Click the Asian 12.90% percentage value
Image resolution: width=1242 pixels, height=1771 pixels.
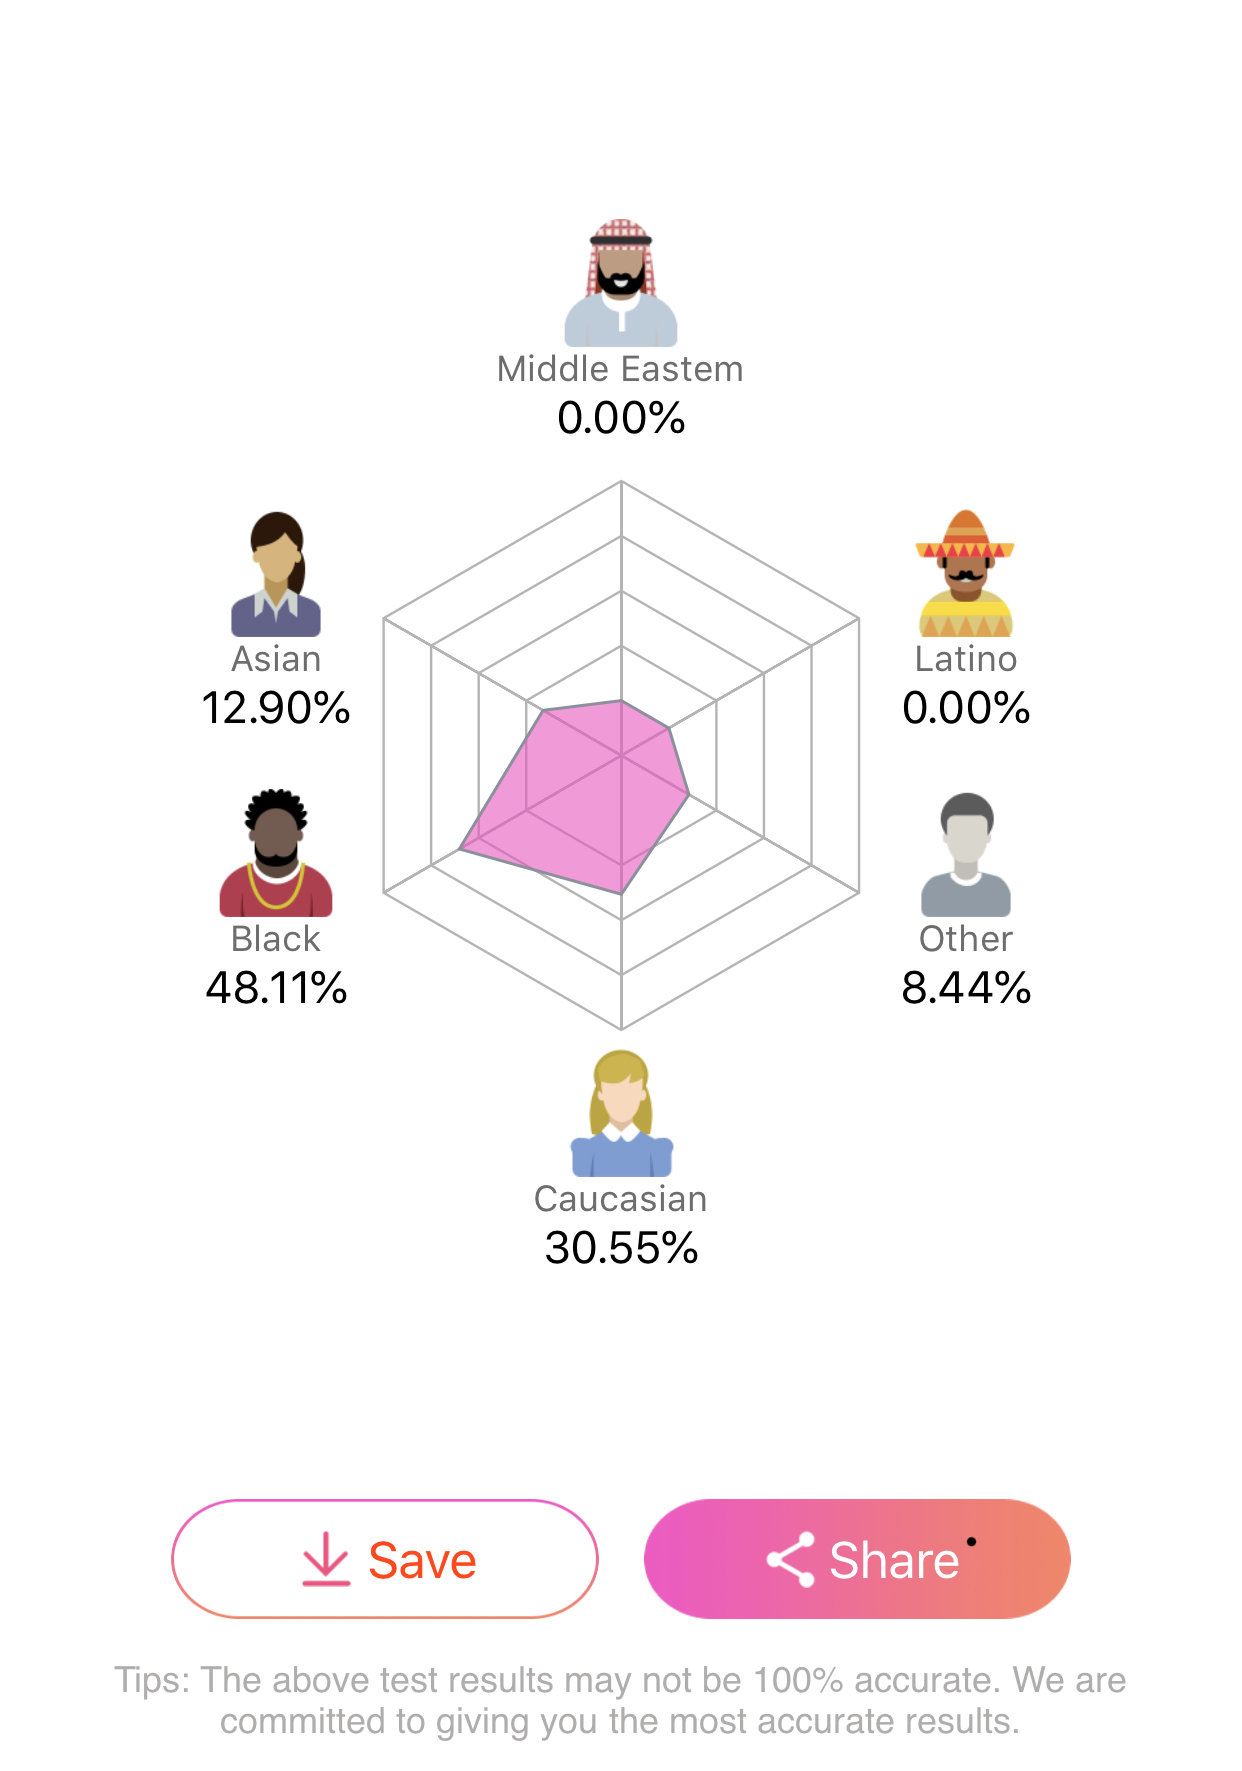276,708
